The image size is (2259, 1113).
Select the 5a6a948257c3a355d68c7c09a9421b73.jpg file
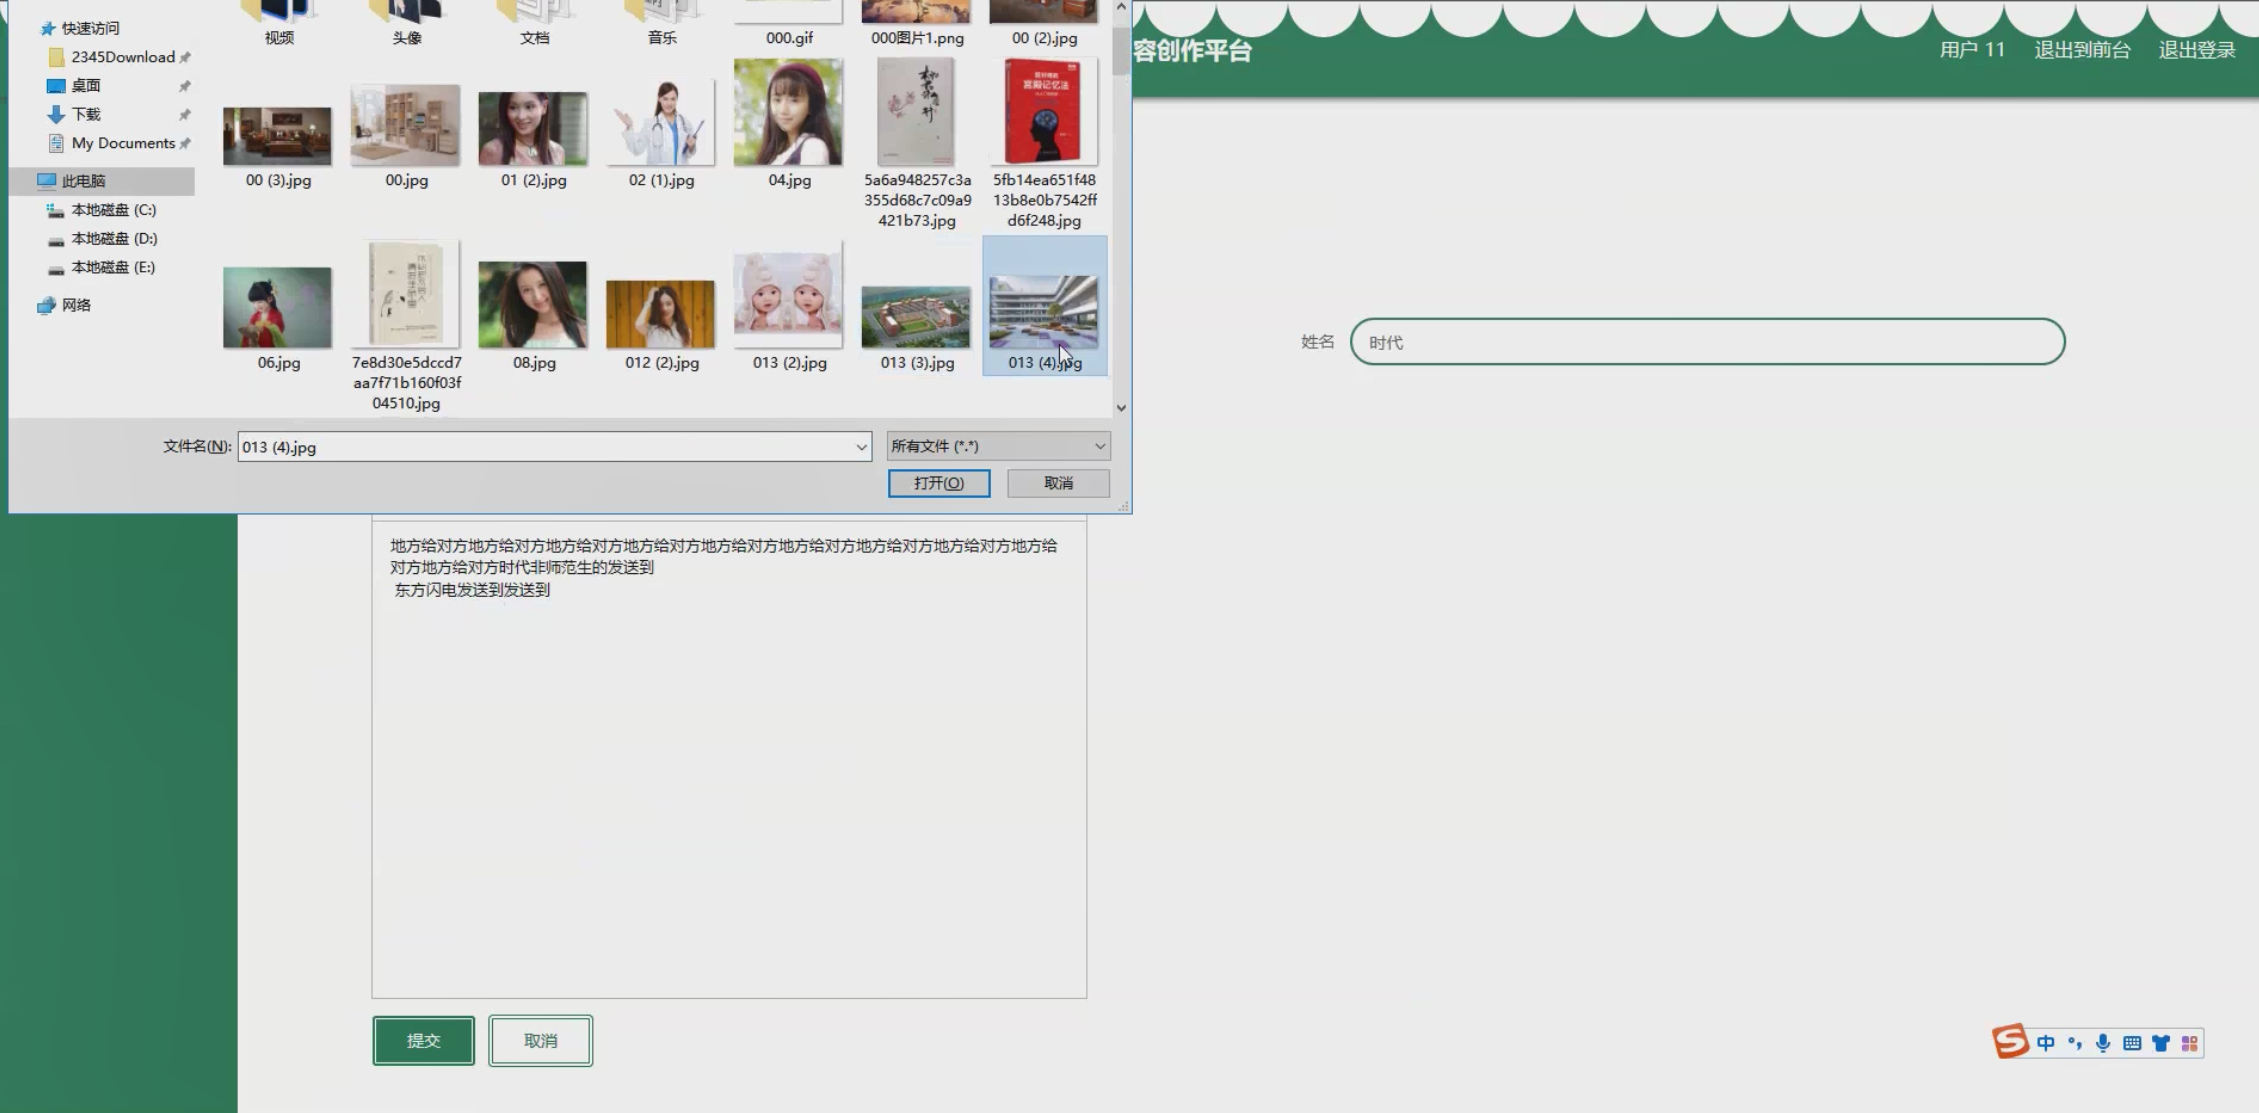pyautogui.click(x=916, y=111)
